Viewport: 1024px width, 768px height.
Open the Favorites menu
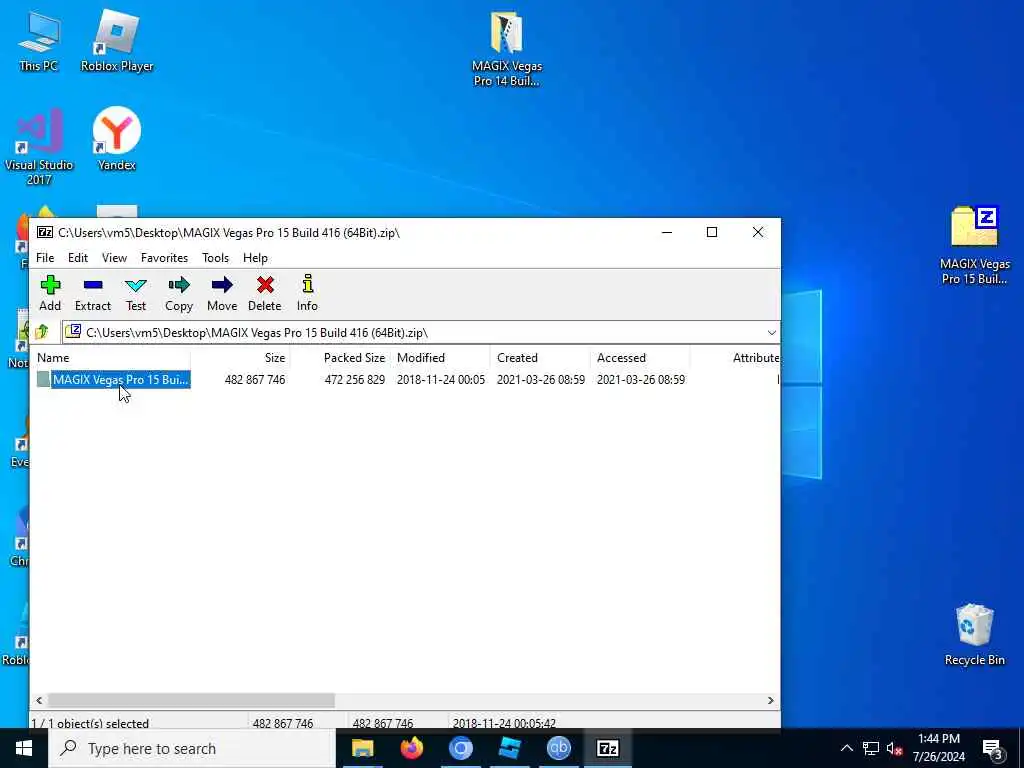[165, 258]
